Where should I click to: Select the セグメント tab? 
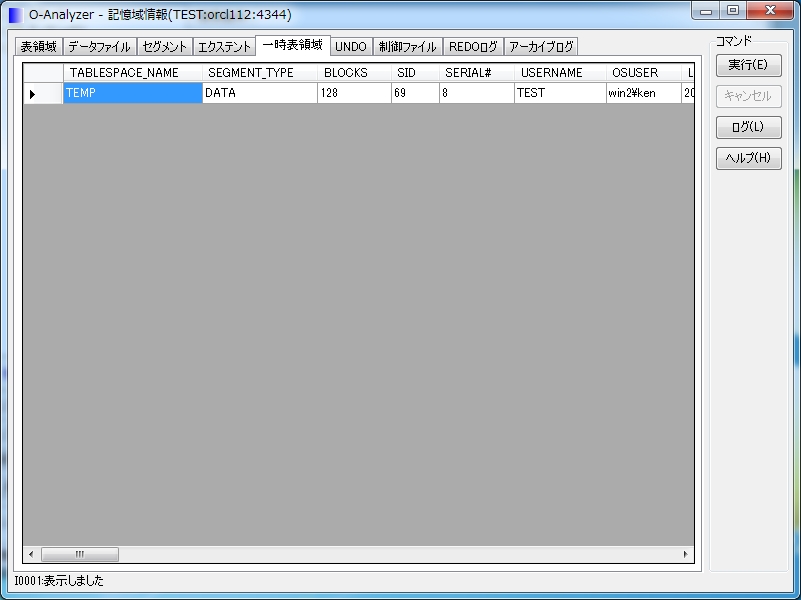pos(164,47)
